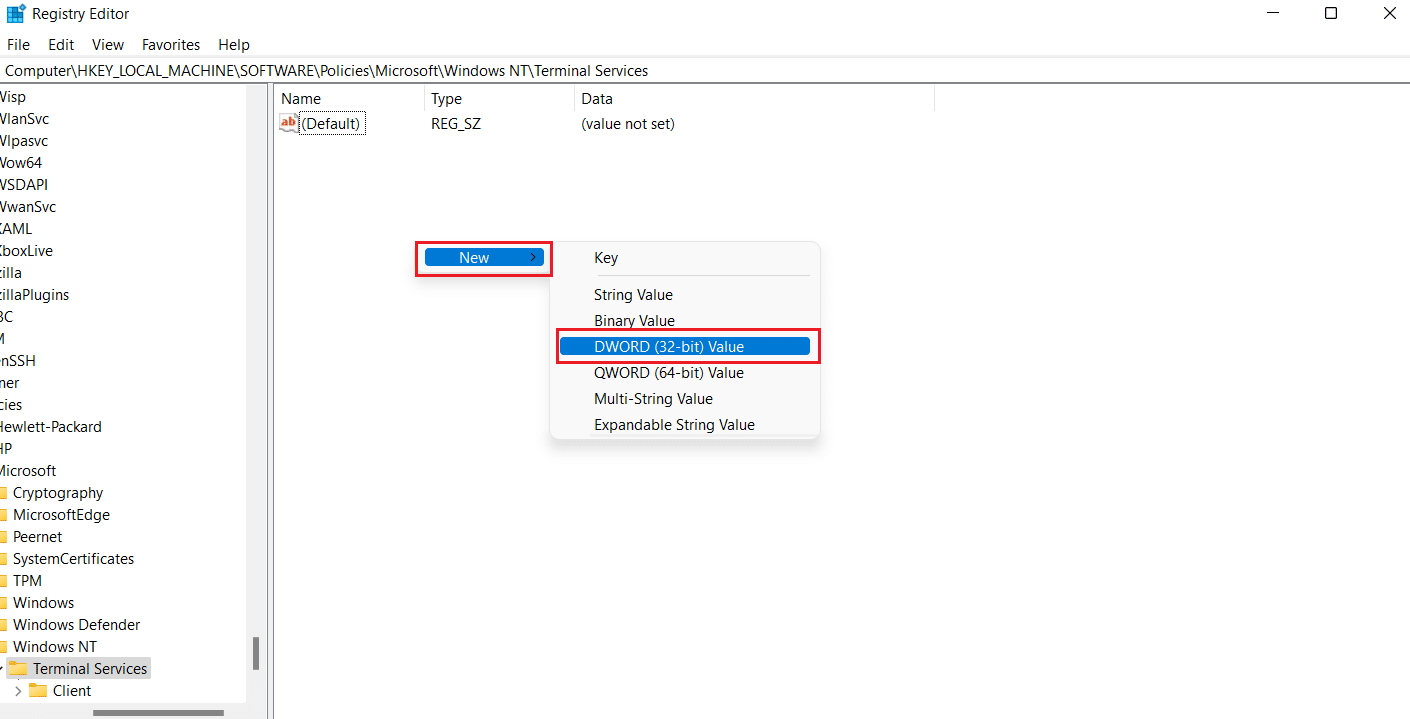Open the Favorites menu
The image size is (1410, 719).
tap(171, 45)
